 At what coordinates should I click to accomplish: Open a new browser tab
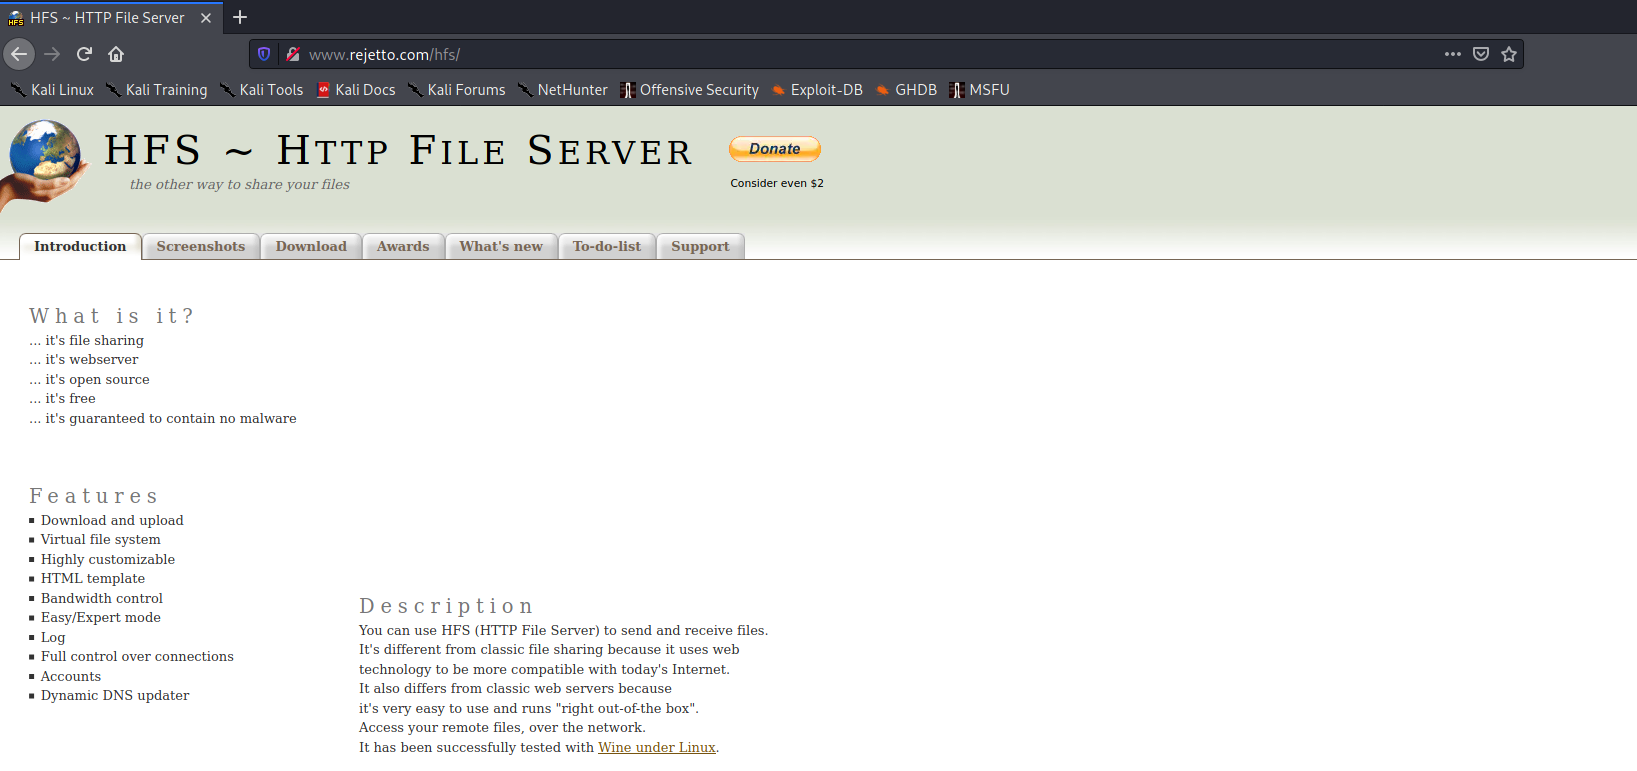[240, 17]
